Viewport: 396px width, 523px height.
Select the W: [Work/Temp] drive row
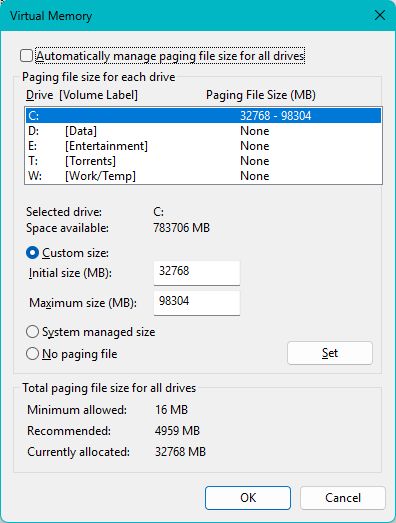pos(203,176)
